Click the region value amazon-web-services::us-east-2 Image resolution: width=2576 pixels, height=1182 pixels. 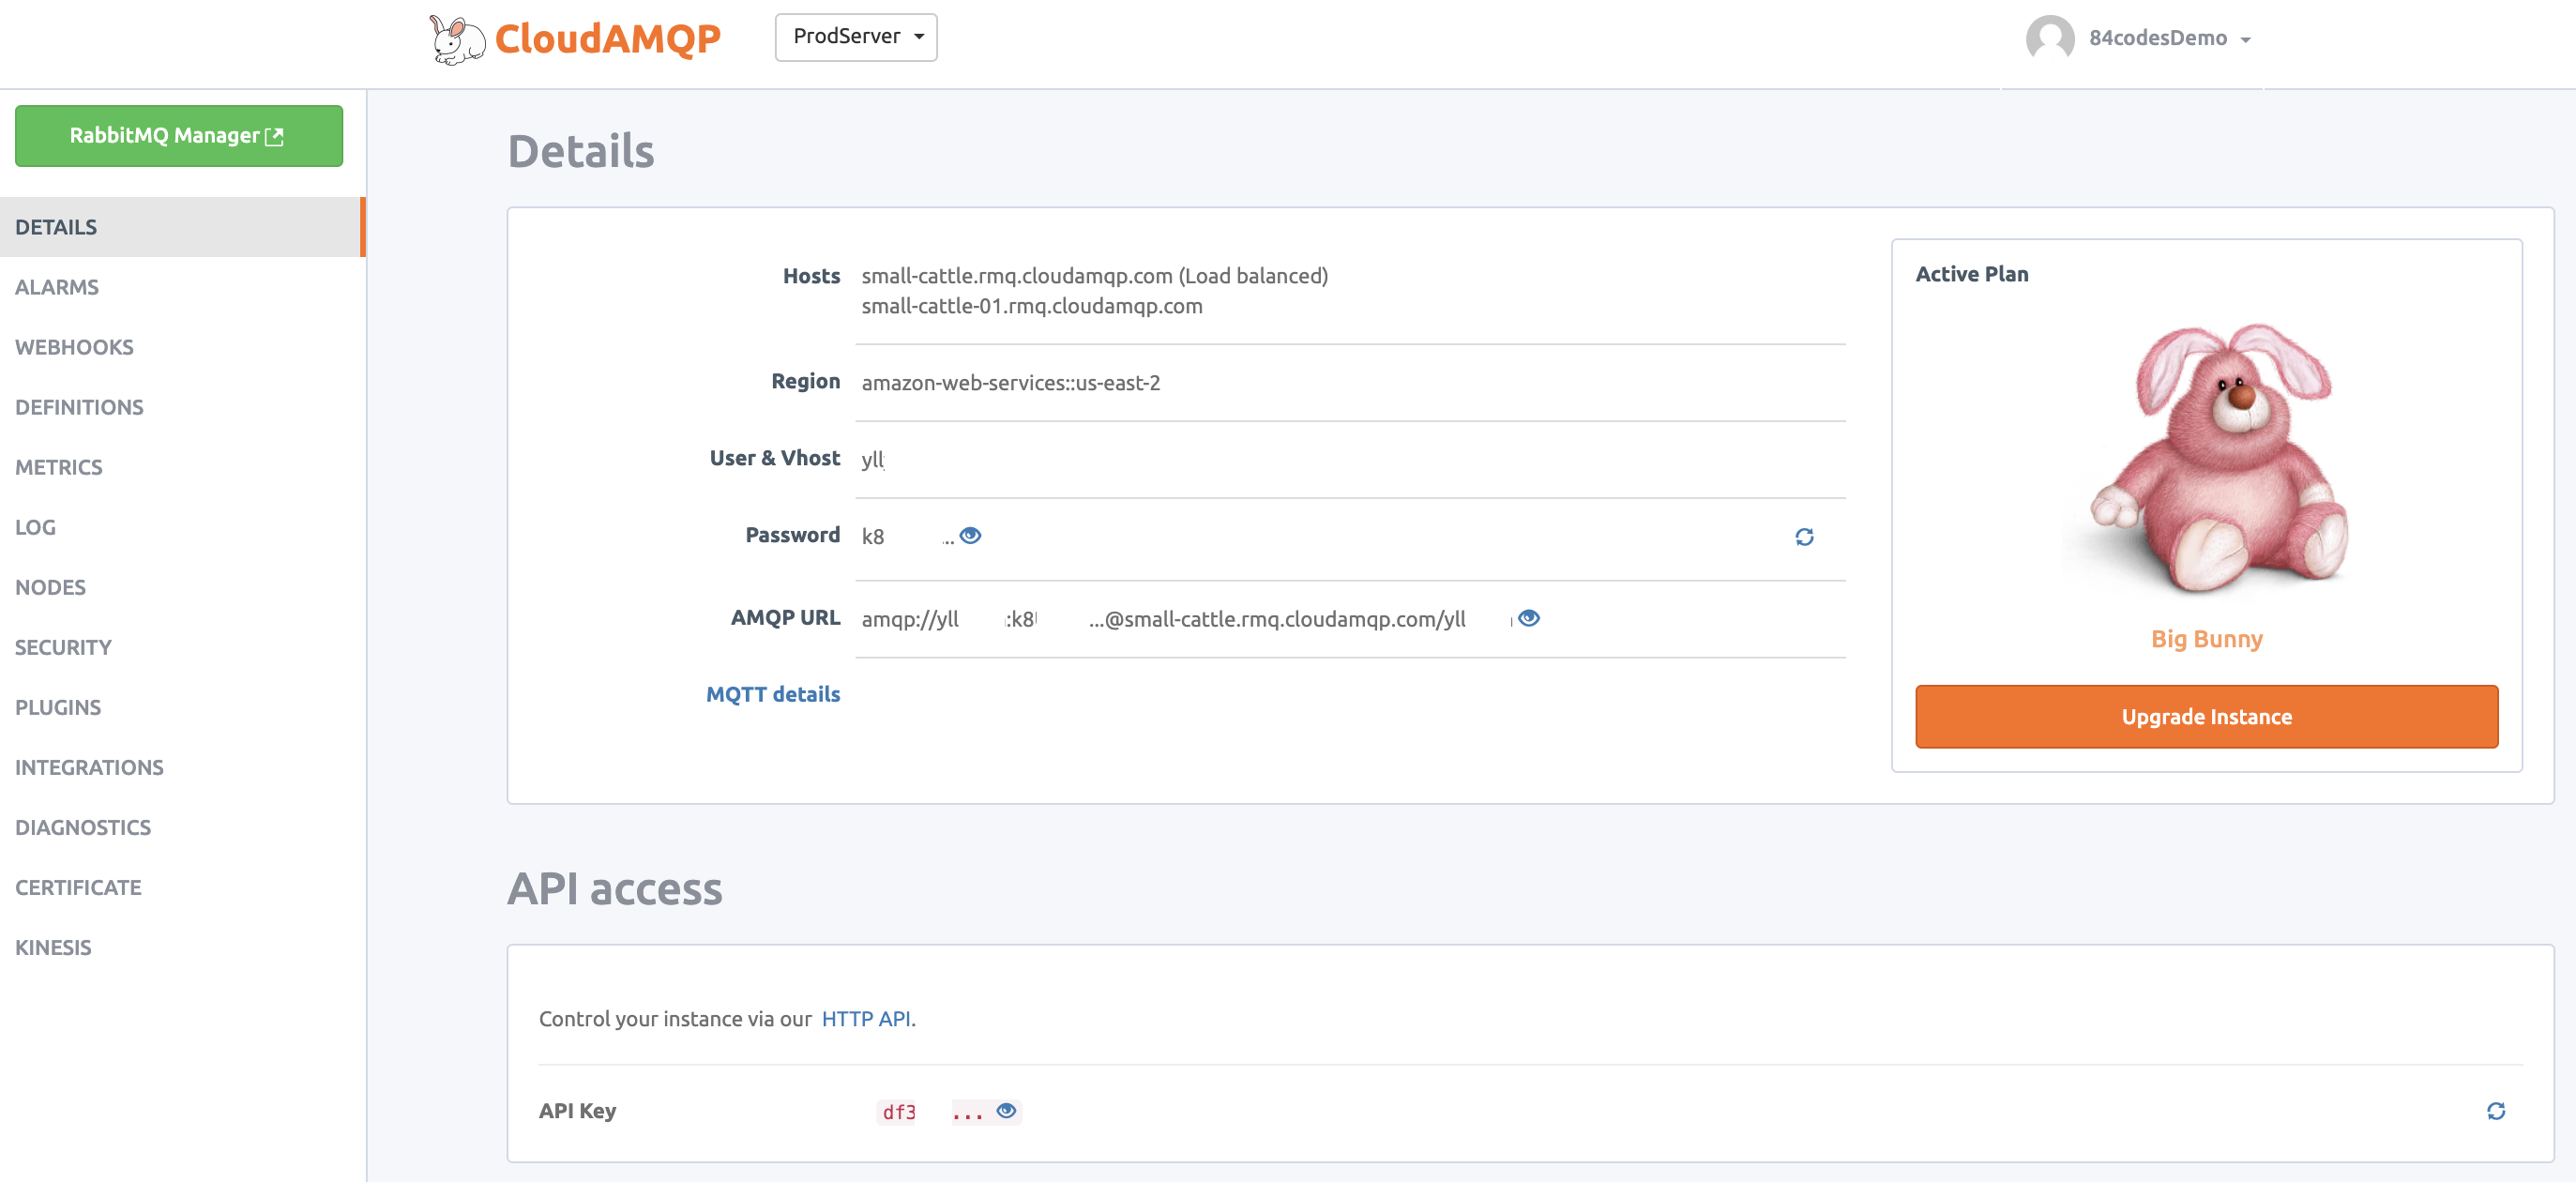click(x=1010, y=383)
